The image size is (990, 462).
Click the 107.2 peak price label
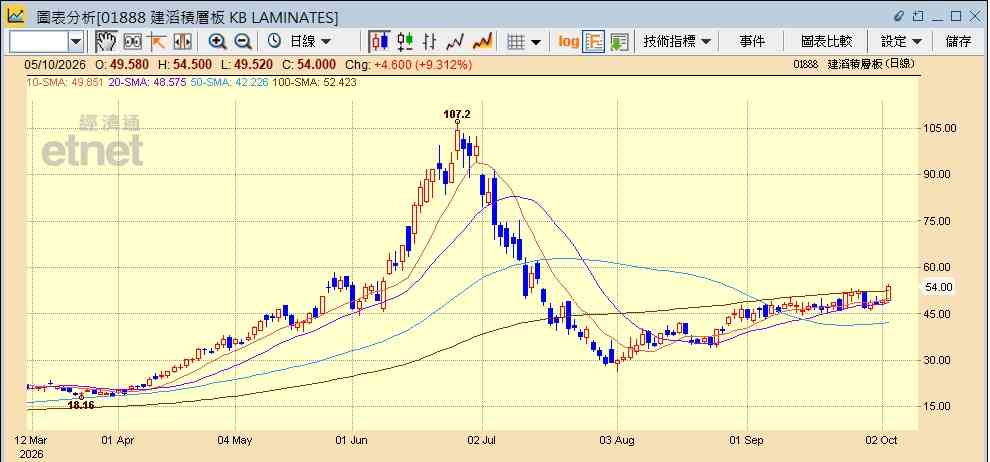[x=456, y=114]
